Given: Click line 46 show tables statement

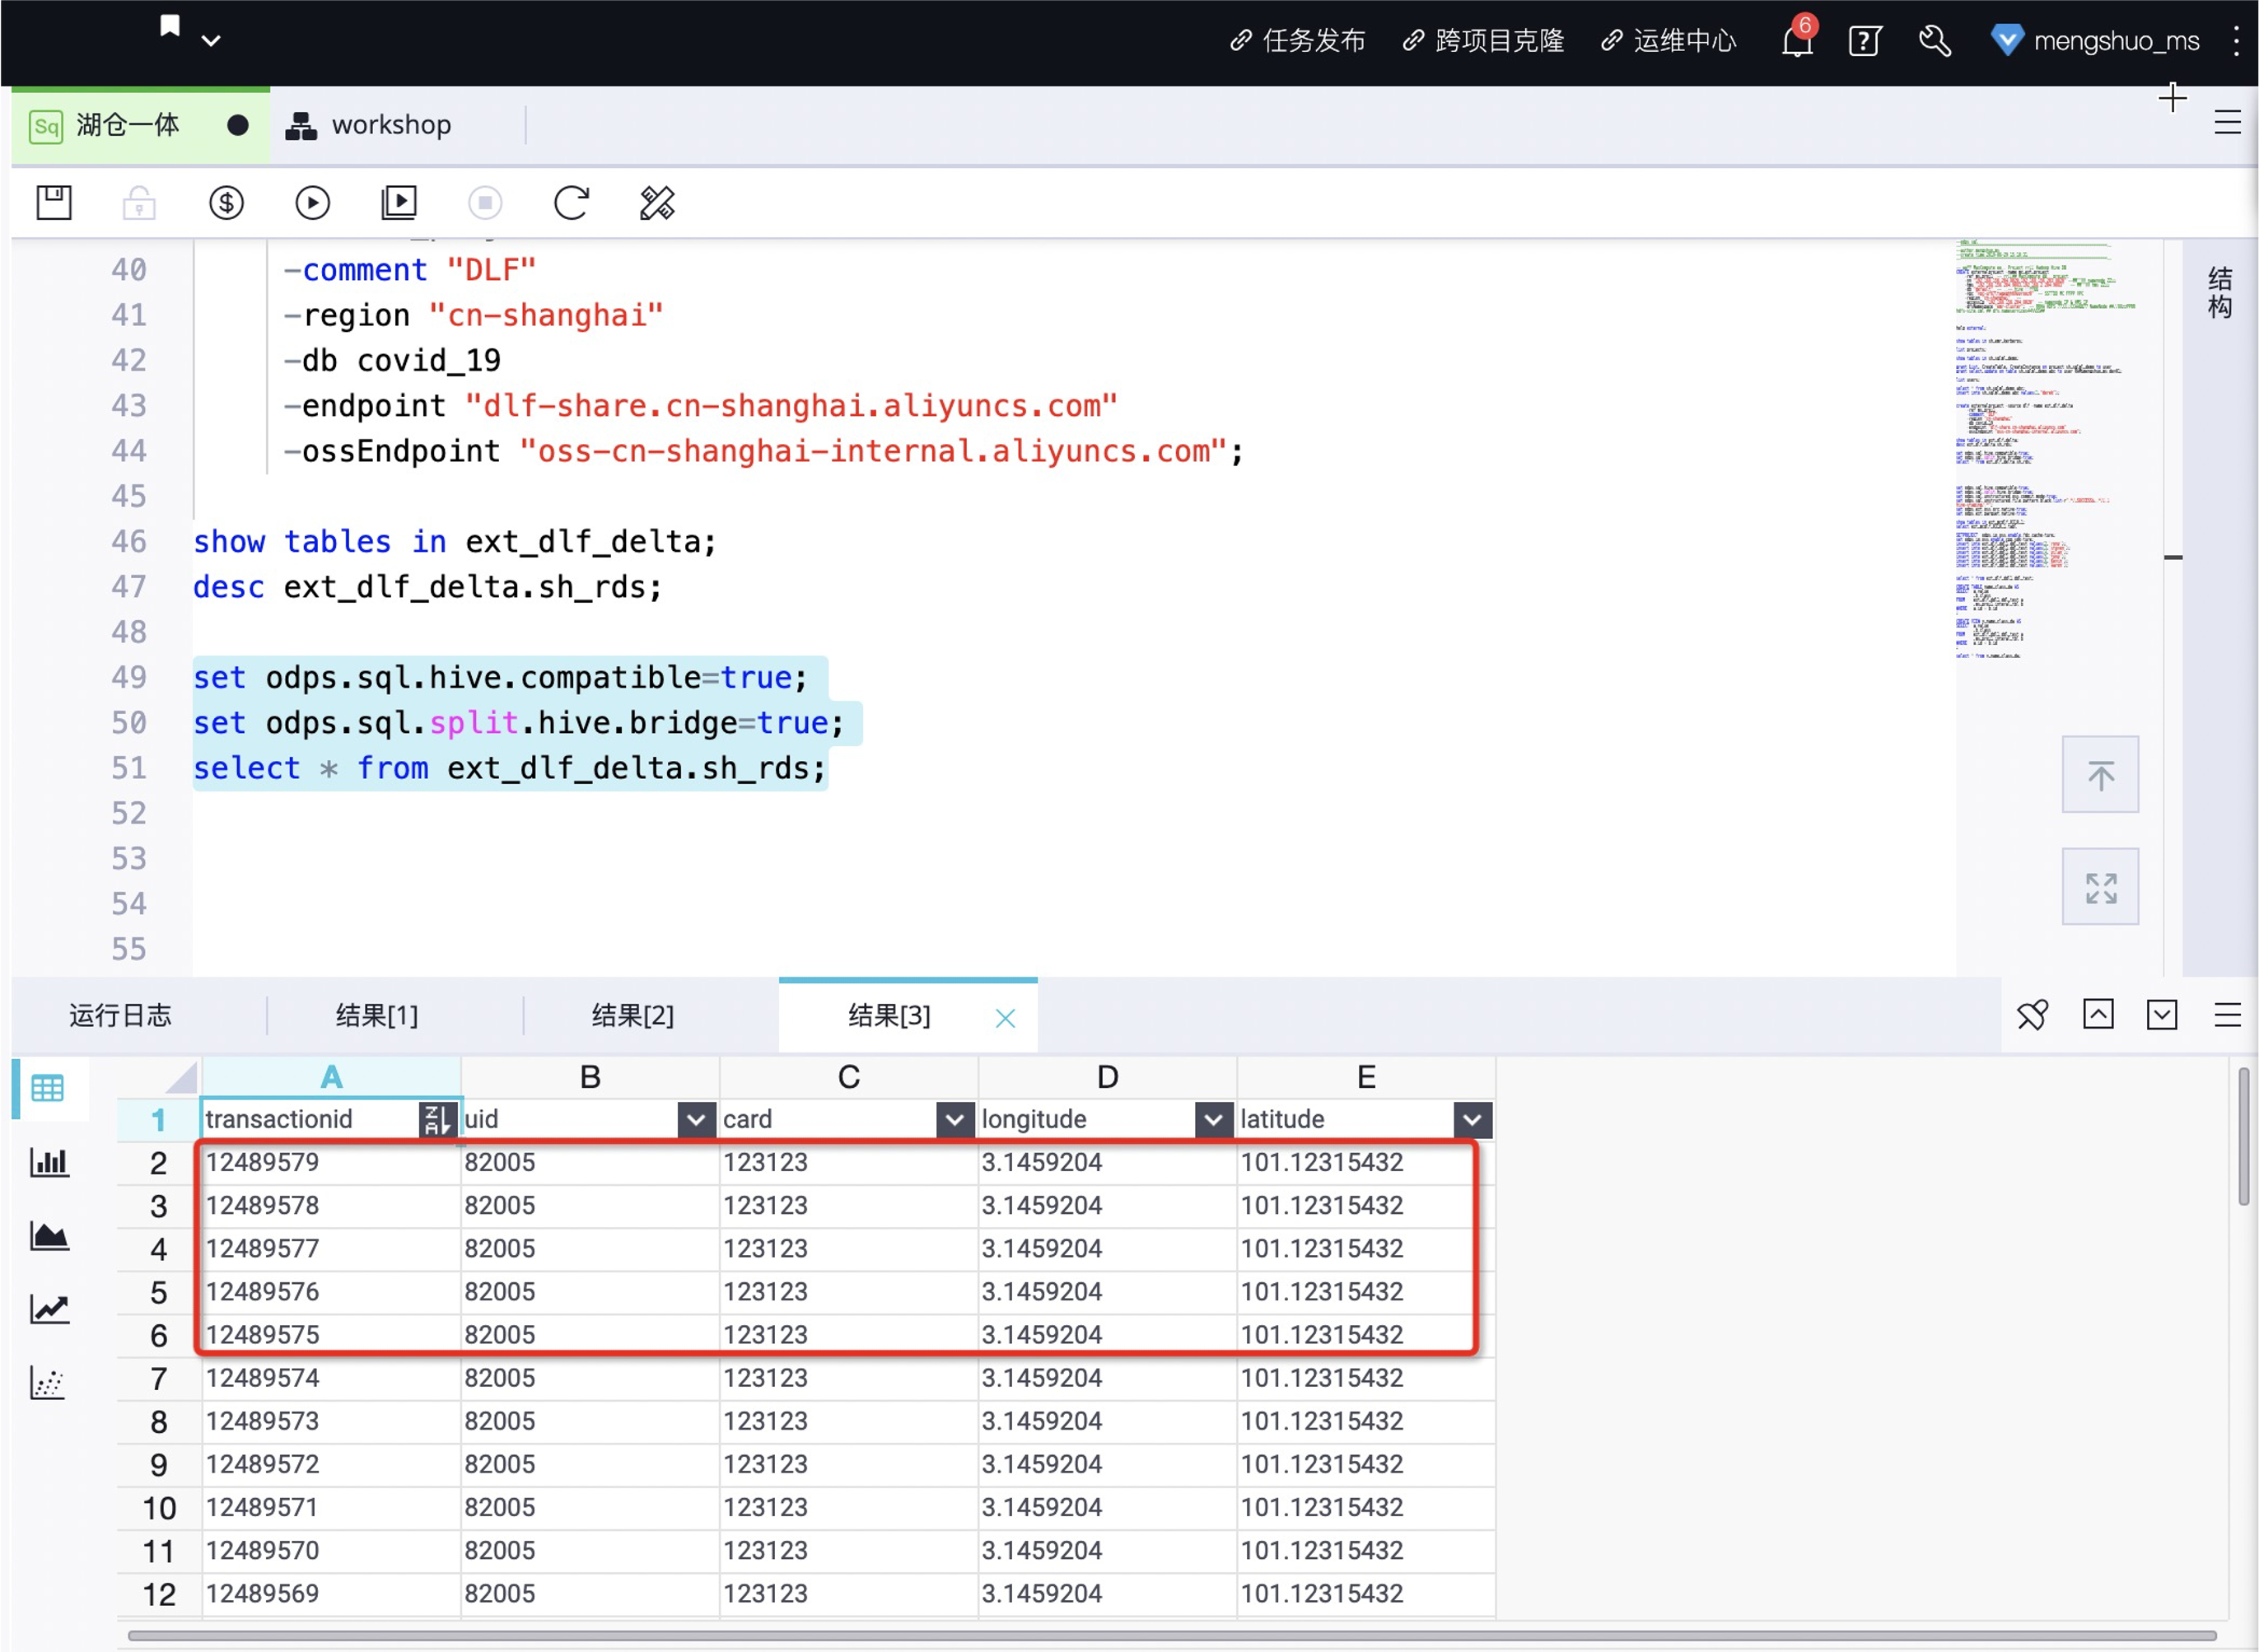Looking at the screenshot, I should tap(455, 542).
